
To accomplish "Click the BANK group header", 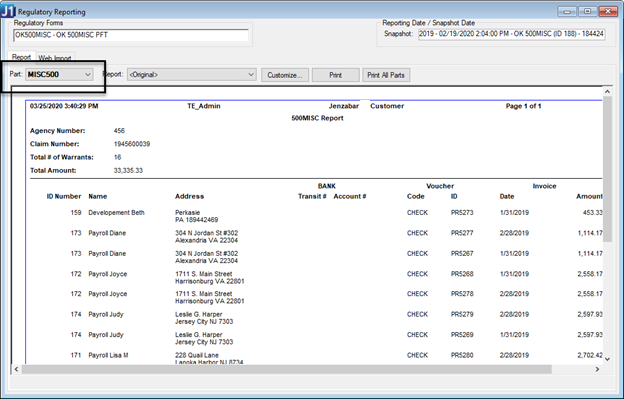I will (x=326, y=186).
